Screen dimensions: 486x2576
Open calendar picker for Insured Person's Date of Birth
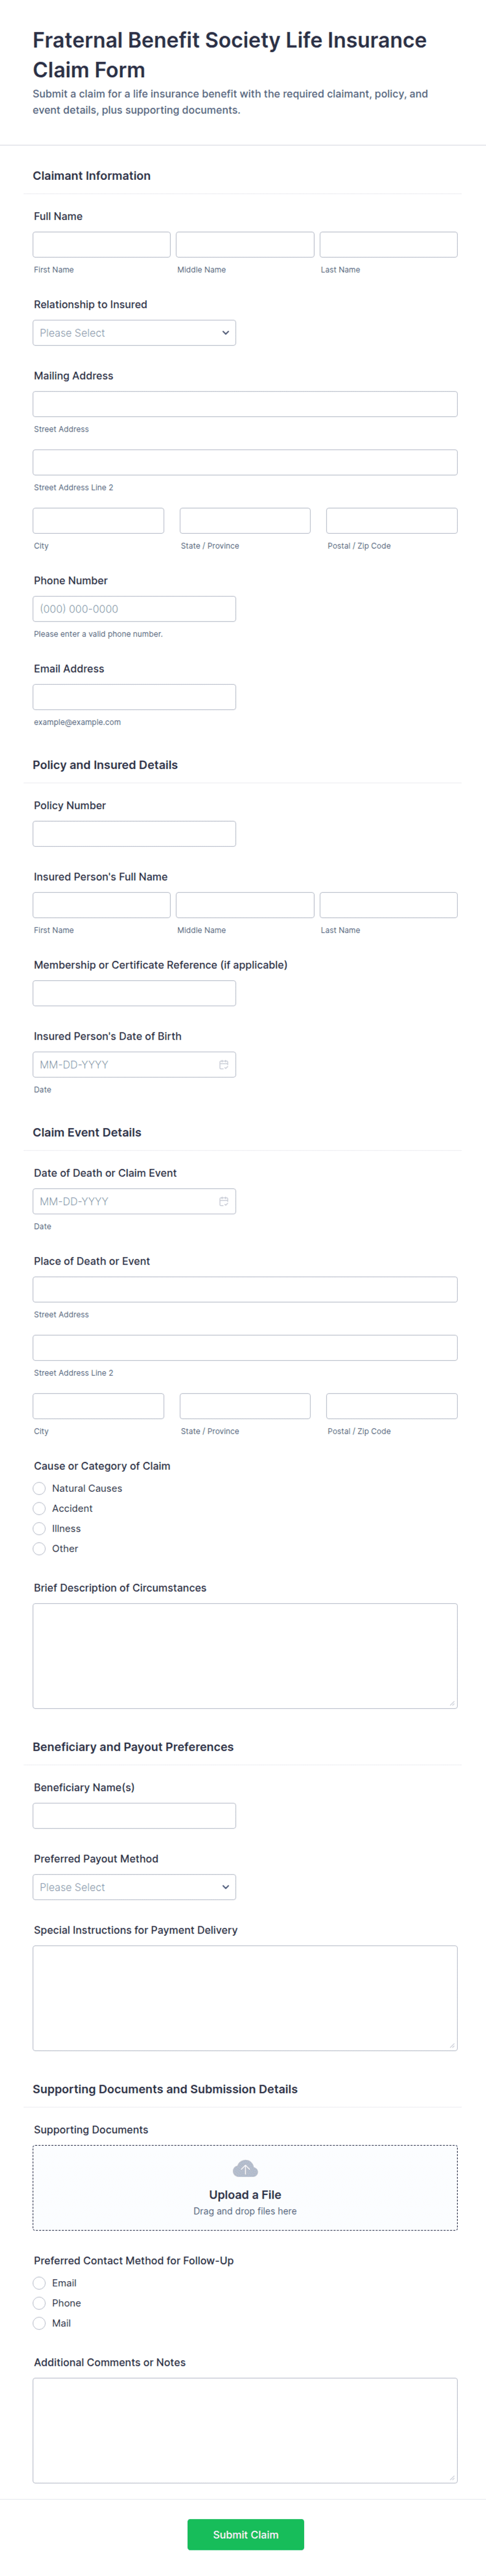223,1064
